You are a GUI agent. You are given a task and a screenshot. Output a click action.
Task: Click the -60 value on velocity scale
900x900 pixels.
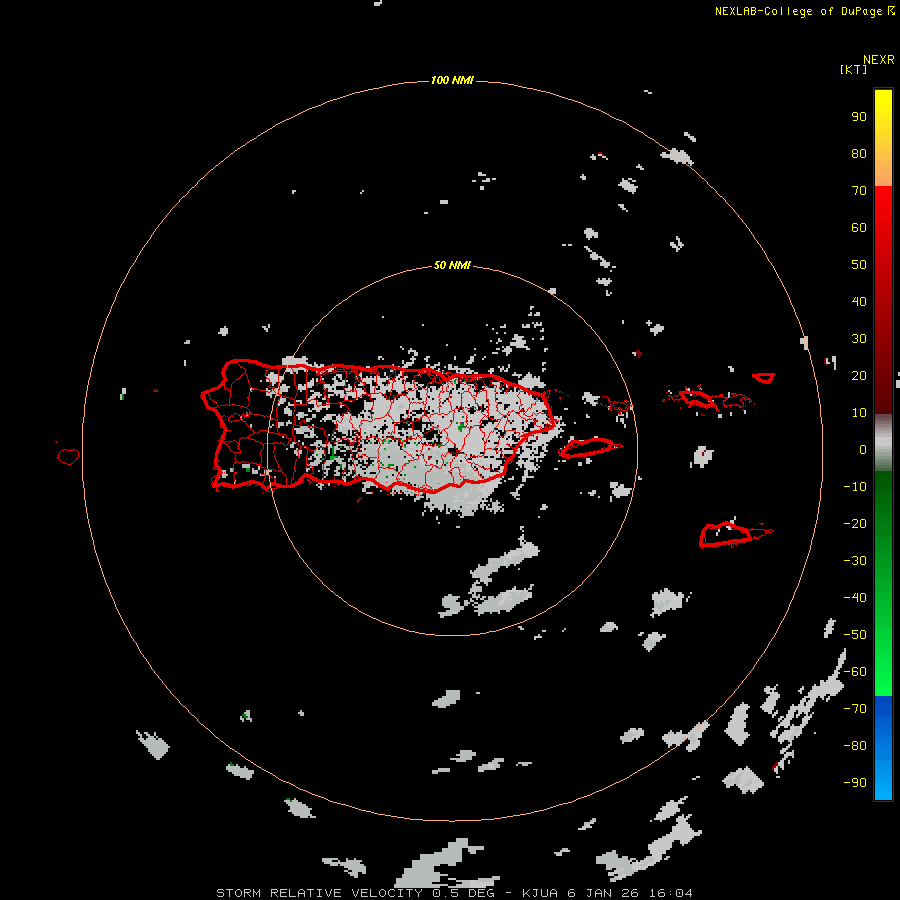click(x=855, y=672)
